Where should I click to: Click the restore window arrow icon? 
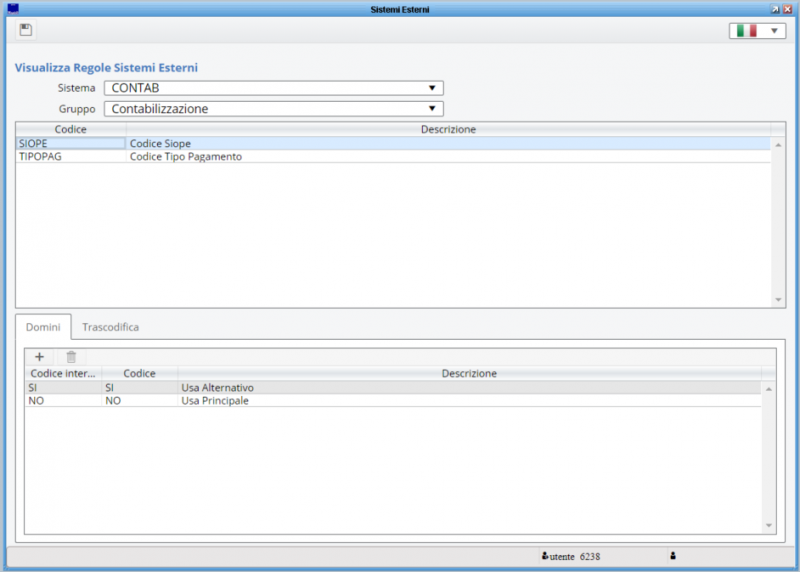click(775, 9)
